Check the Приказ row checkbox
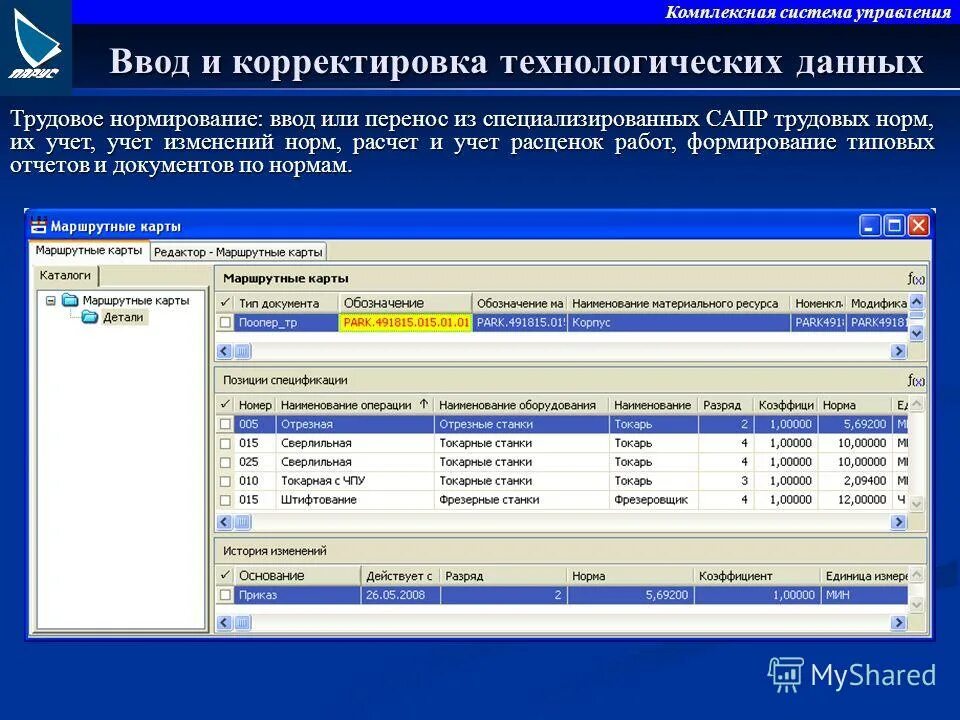 tap(225, 594)
